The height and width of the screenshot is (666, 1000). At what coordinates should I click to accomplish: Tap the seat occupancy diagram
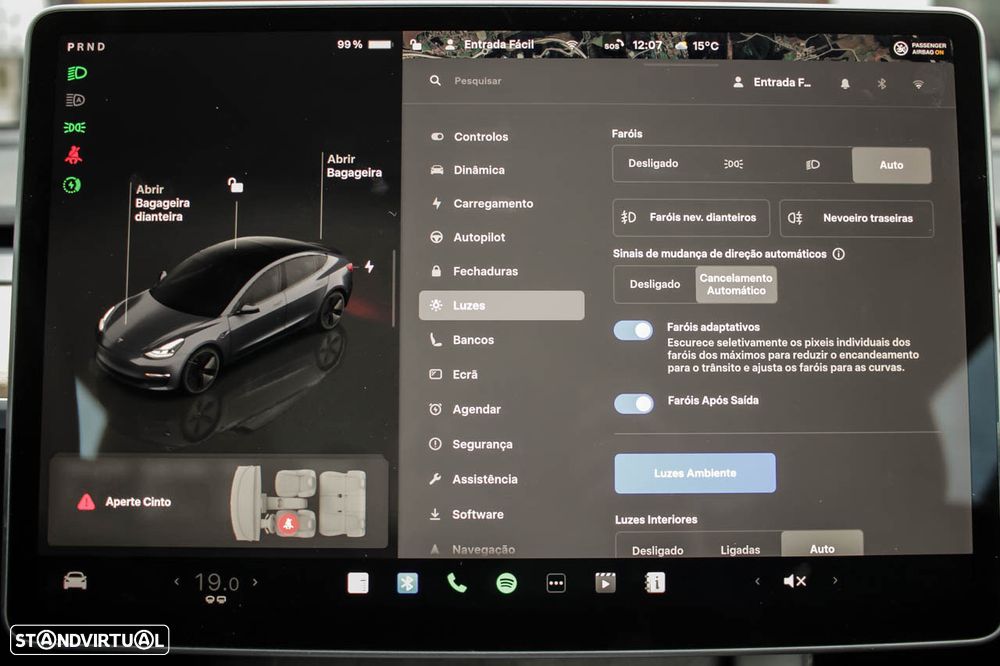pyautogui.click(x=299, y=503)
